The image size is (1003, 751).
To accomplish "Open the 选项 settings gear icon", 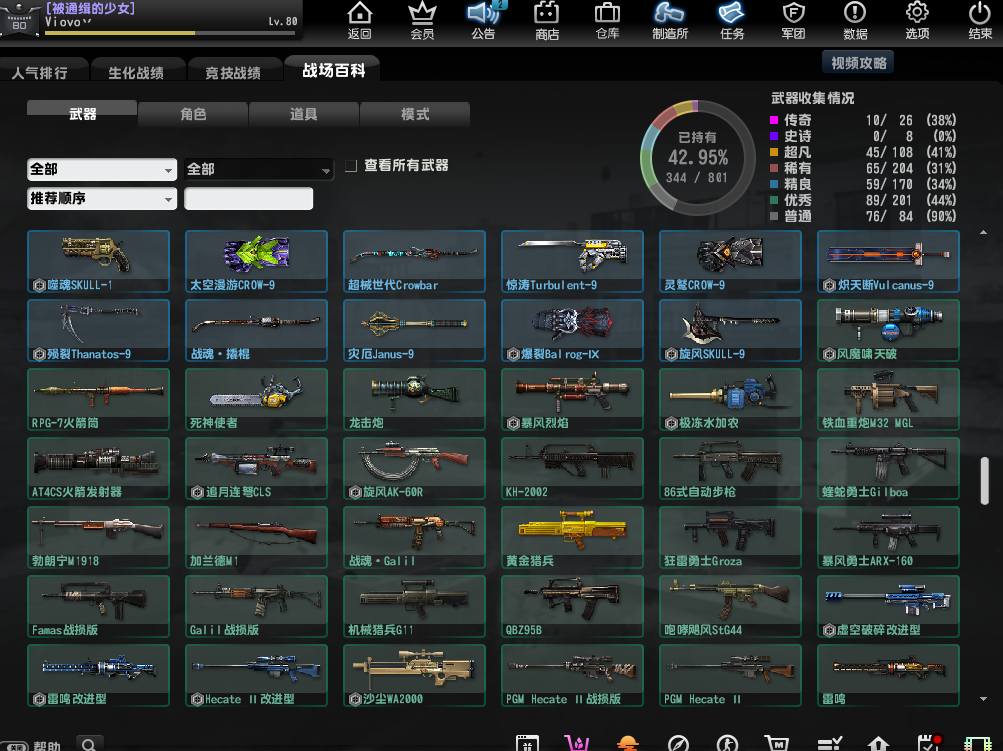I will tap(917, 20).
